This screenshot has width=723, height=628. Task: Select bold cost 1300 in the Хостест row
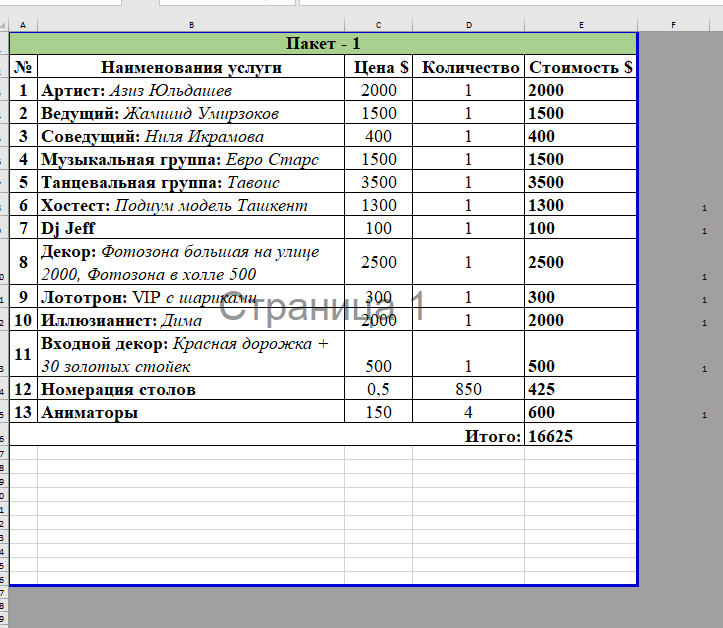(581, 205)
